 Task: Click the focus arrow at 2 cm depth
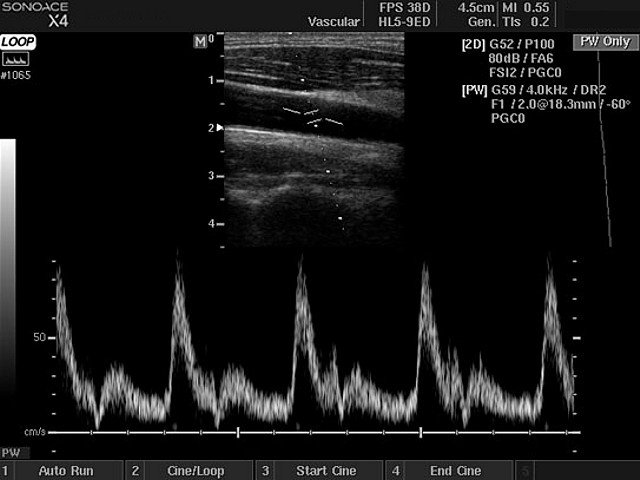[x=220, y=128]
